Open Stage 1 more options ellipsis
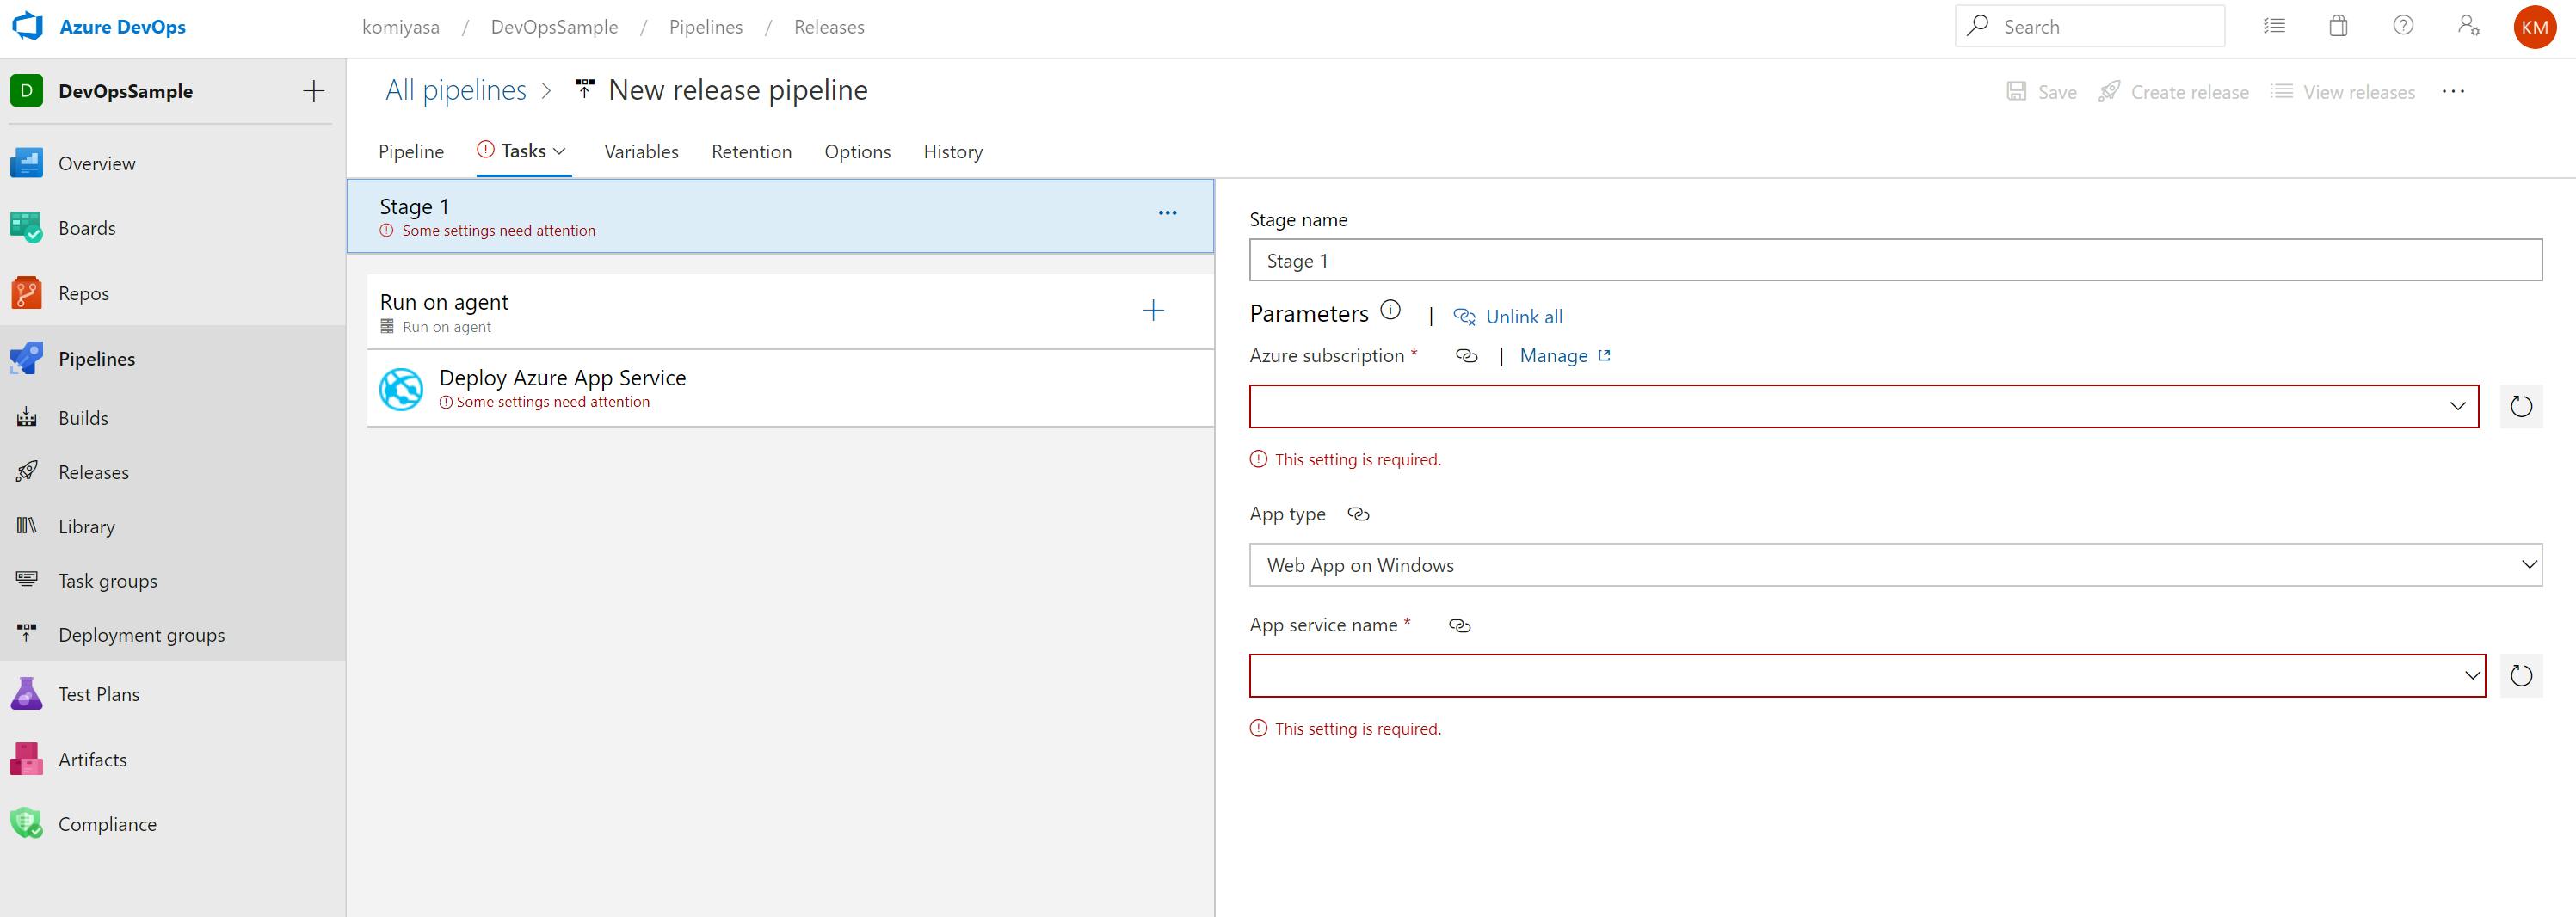This screenshot has width=2576, height=917. [x=1167, y=213]
